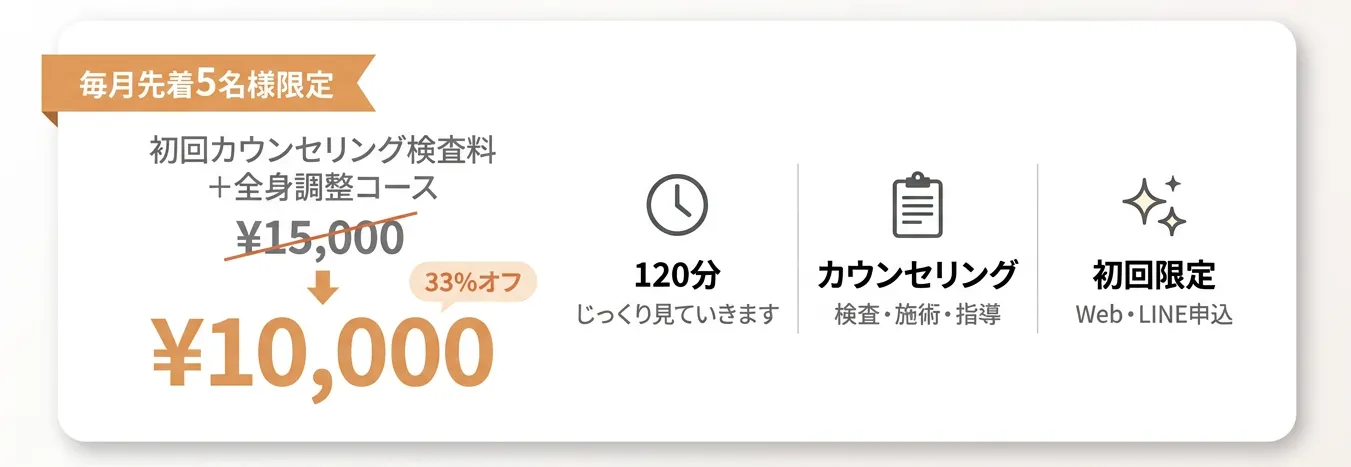Screen dimensions: 1351x467
Task: Click the sparkle stars icon above 初回限定
Action: pos(1154,205)
